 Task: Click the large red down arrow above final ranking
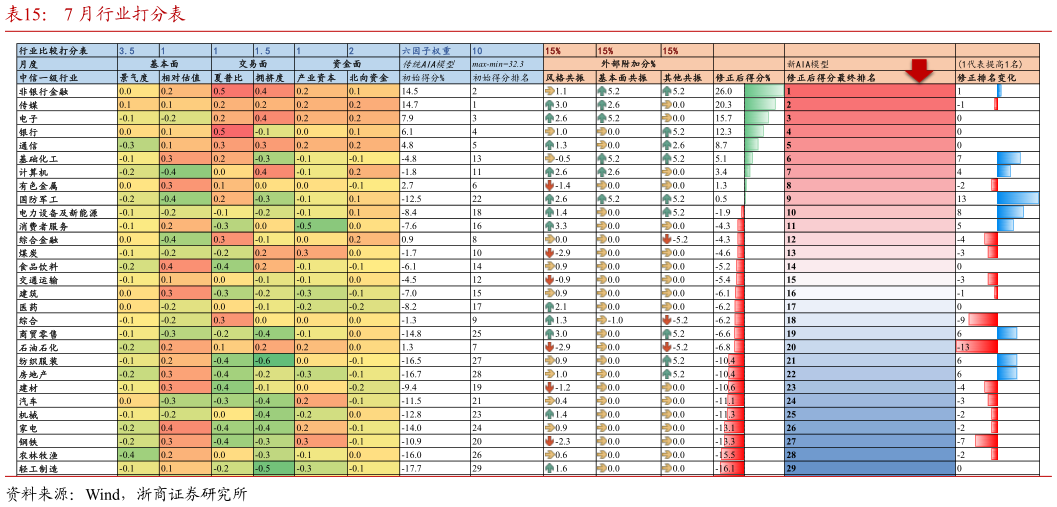[x=918, y=70]
